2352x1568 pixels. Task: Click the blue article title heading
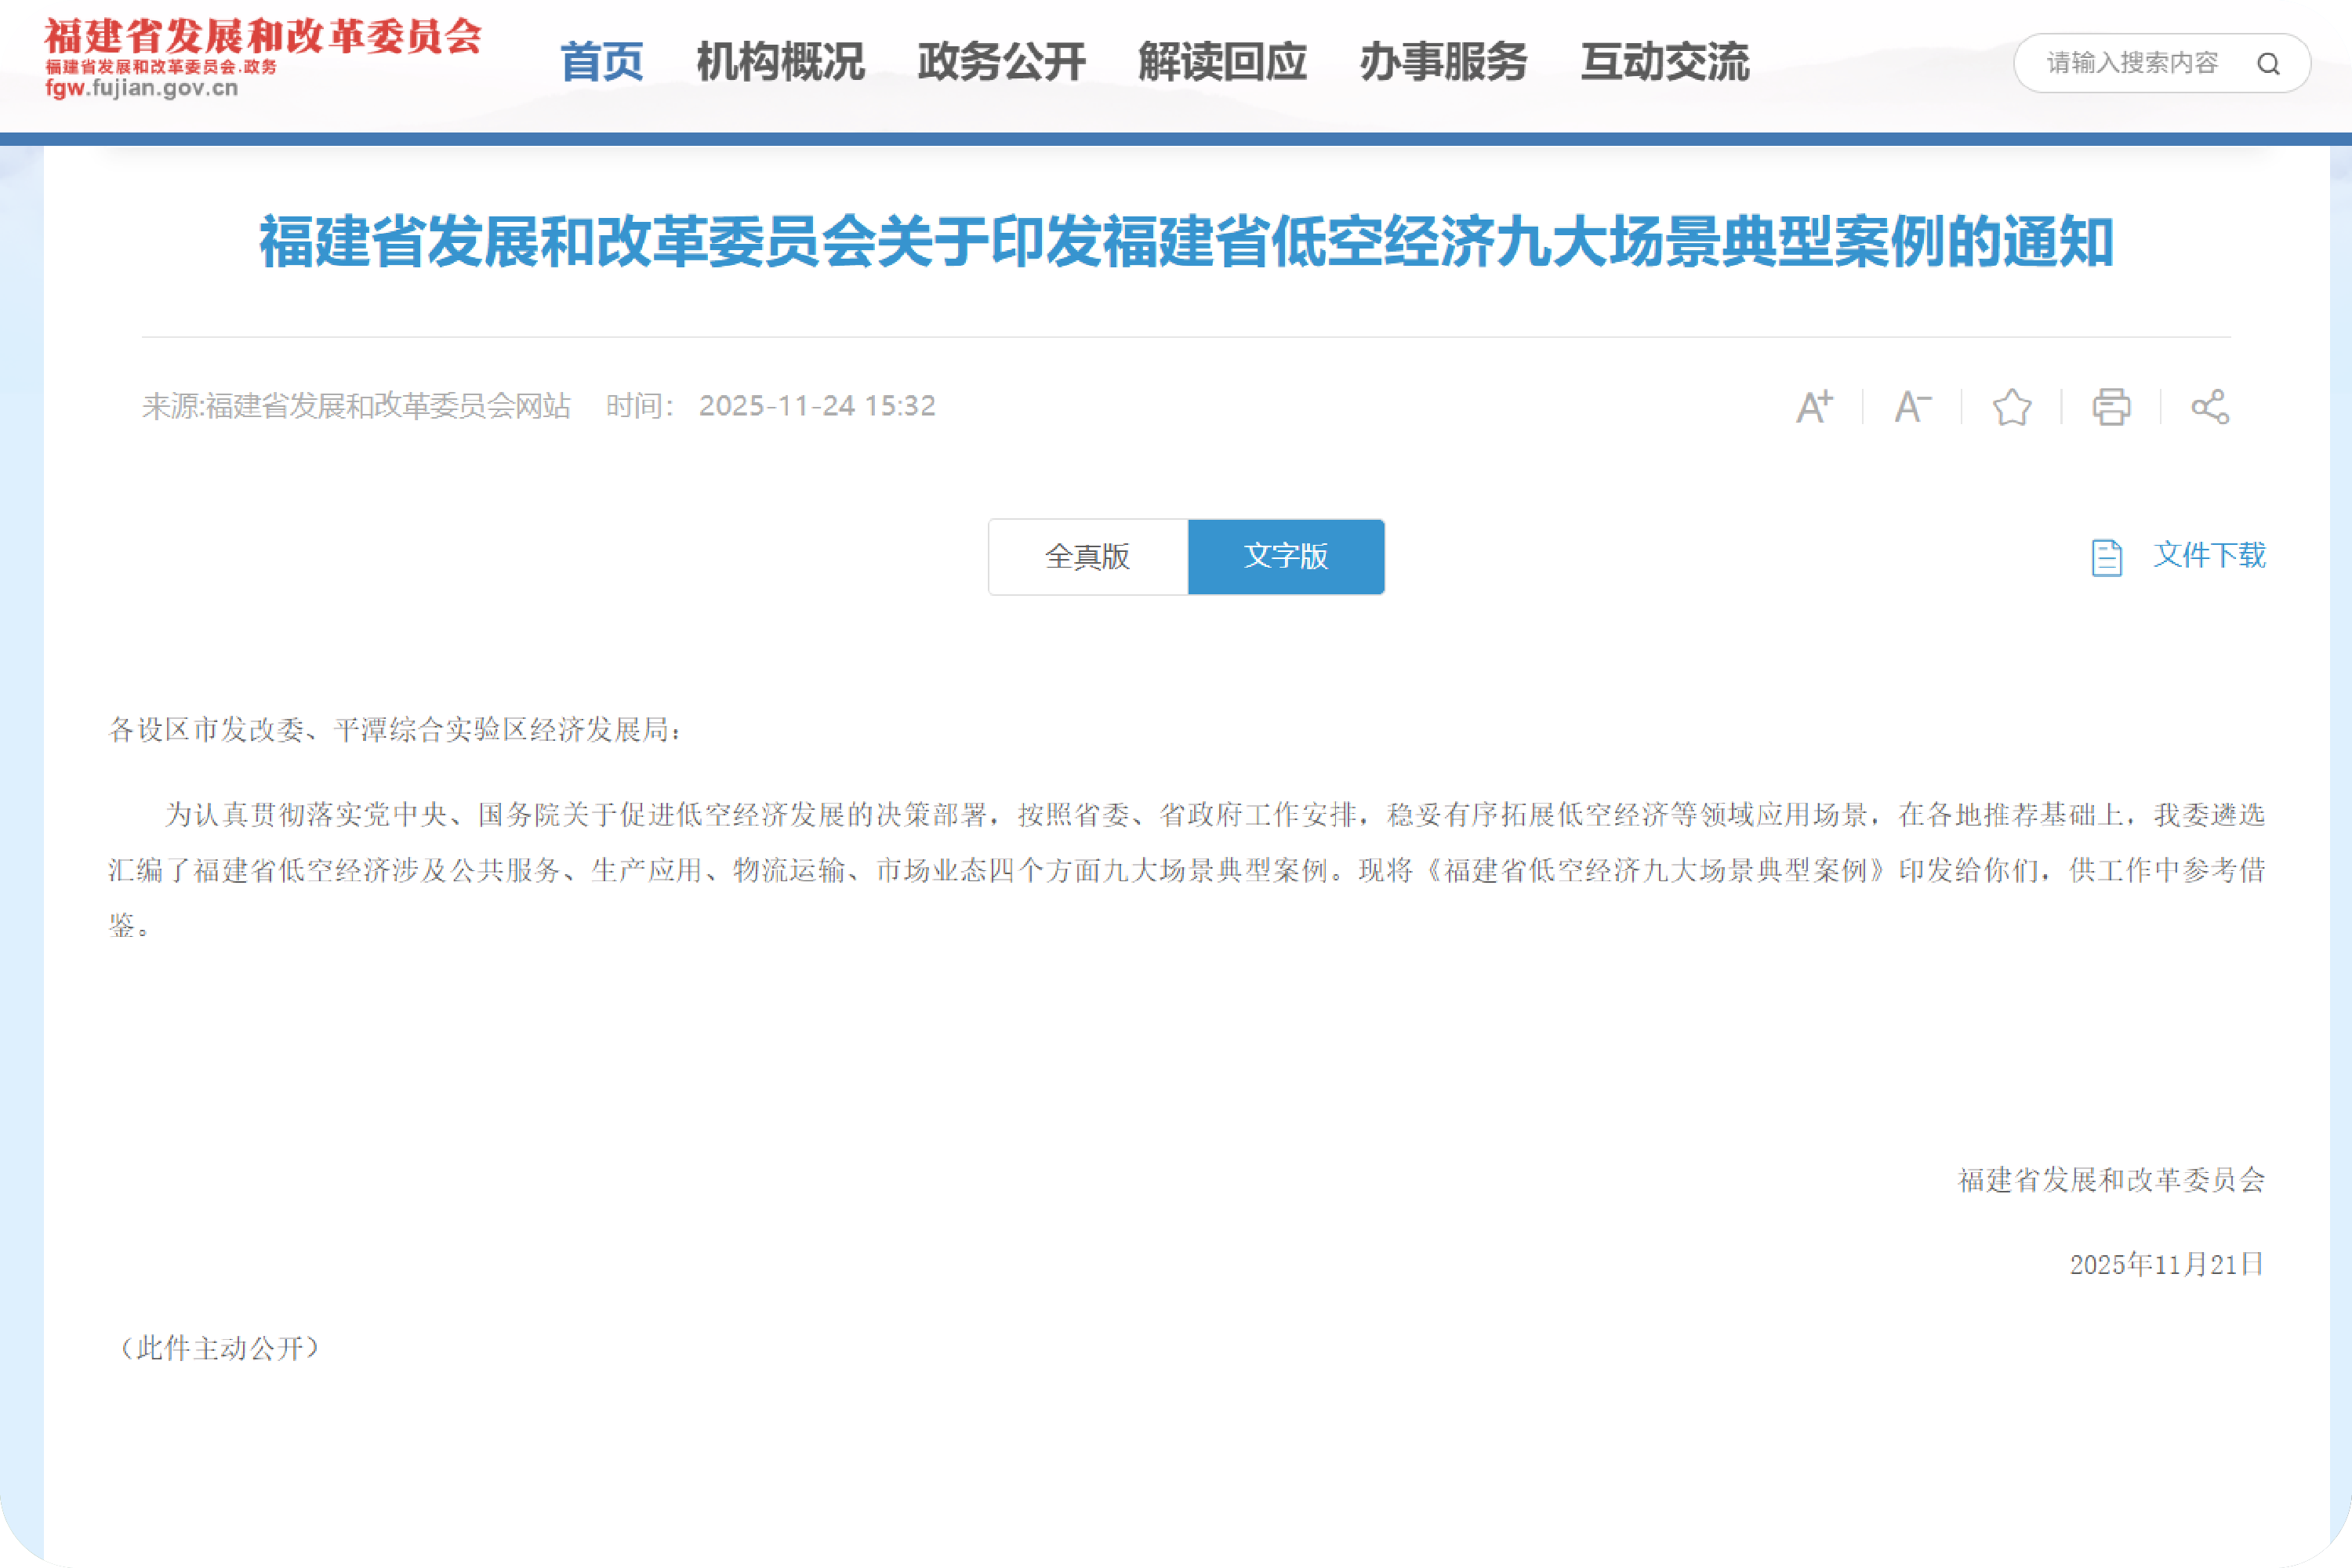click(1186, 242)
